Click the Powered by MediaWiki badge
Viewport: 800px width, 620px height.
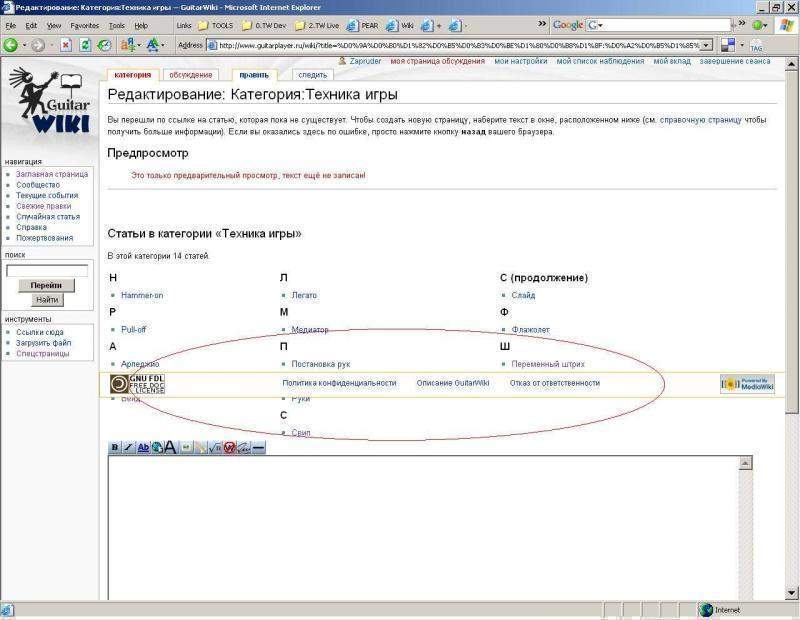pyautogui.click(x=747, y=384)
